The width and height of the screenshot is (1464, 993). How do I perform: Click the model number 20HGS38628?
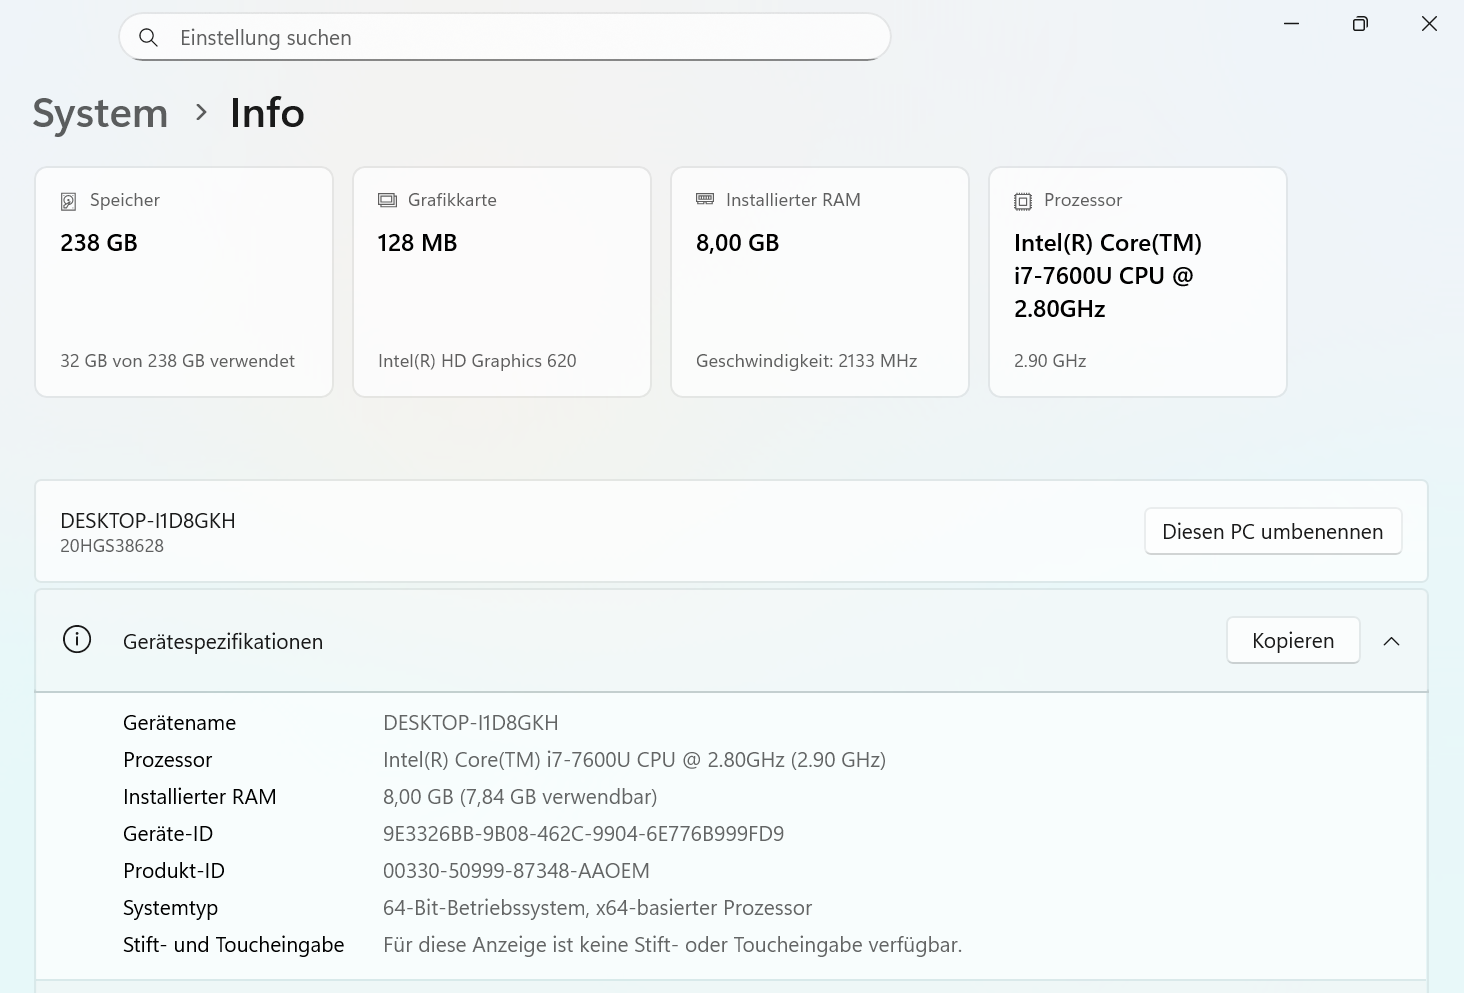click(112, 546)
